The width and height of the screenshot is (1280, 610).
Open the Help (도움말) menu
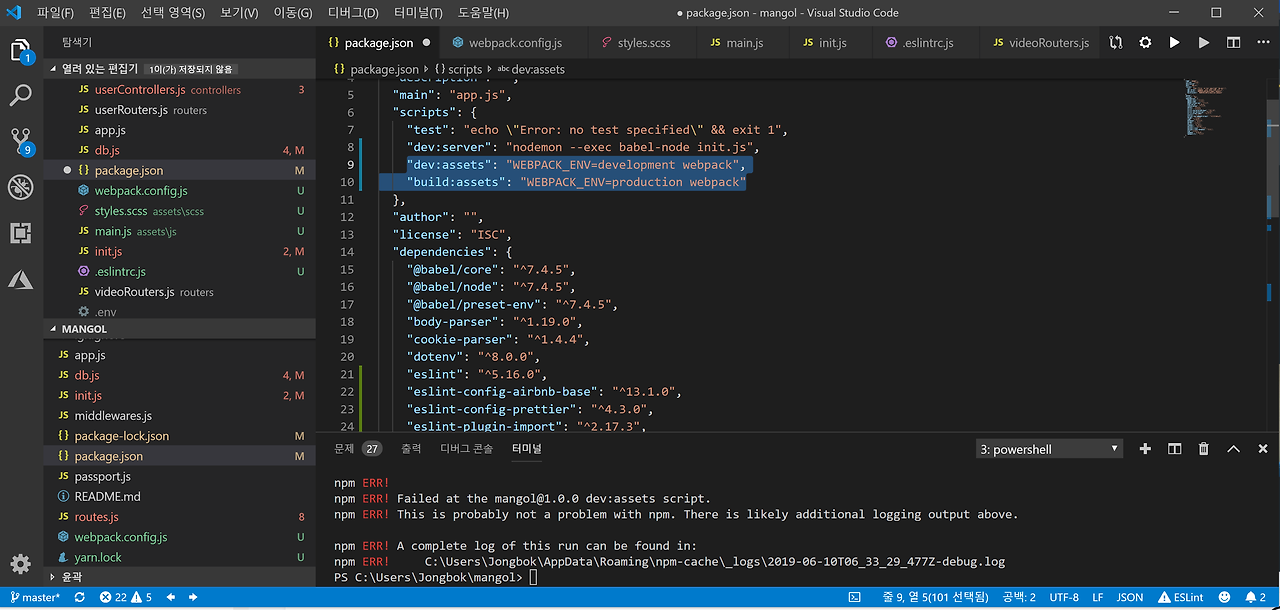pos(483,13)
